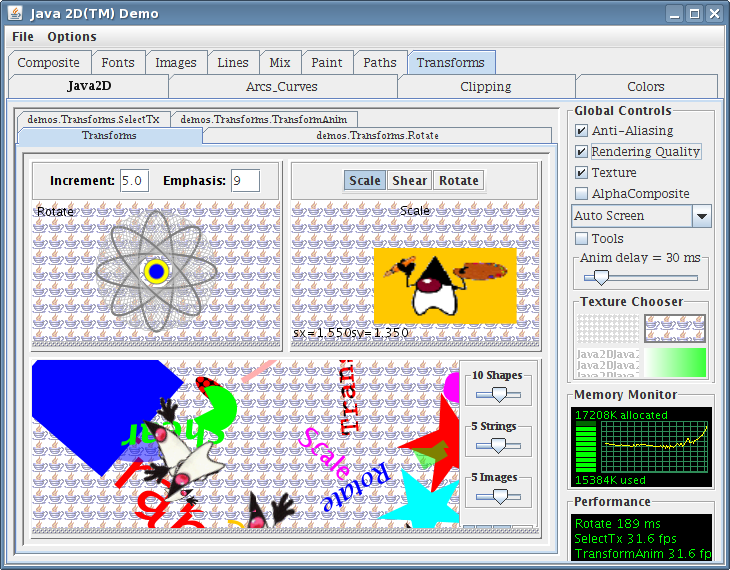
Task: Open the File menu
Action: [x=22, y=37]
